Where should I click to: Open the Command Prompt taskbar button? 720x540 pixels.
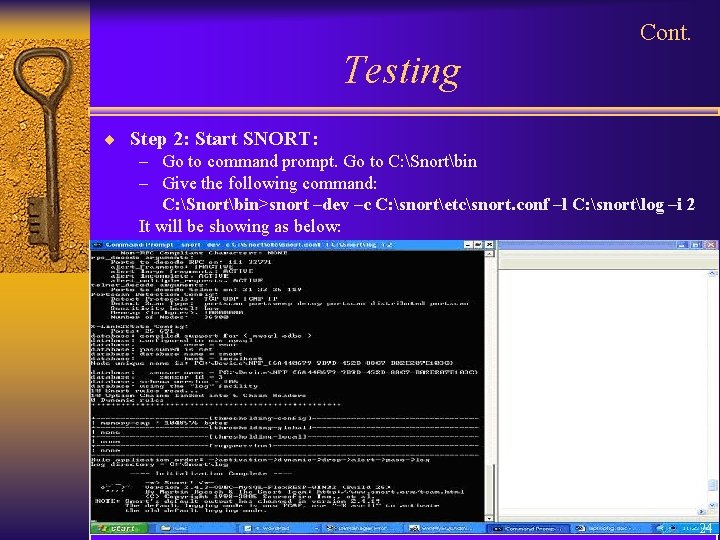pyautogui.click(x=529, y=529)
